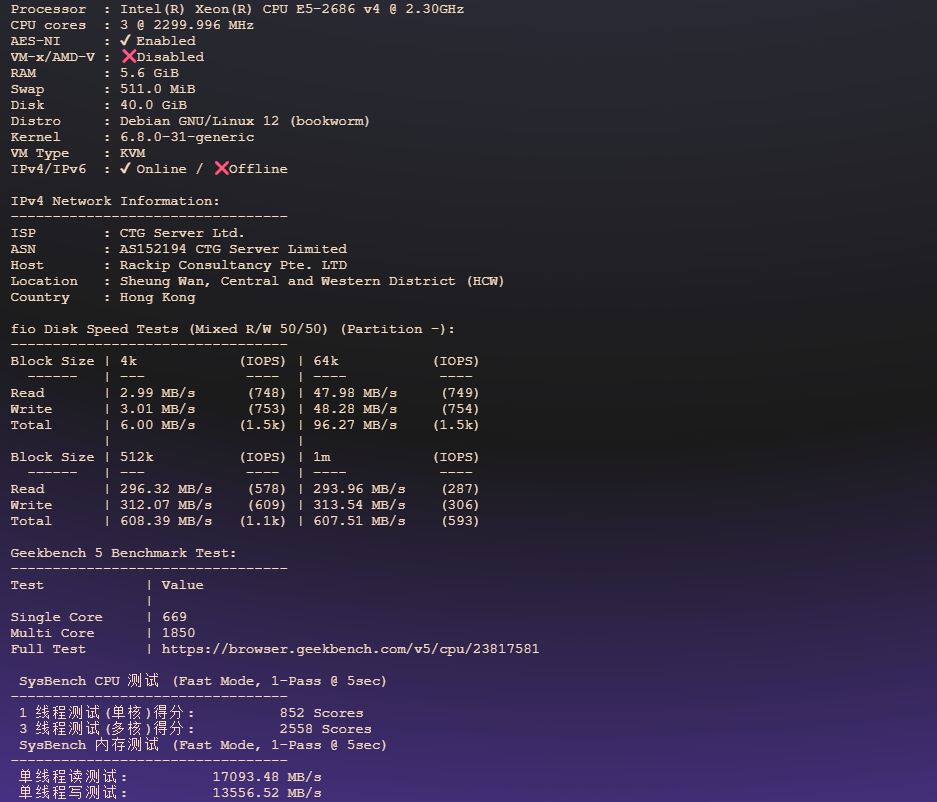Toggle the IPv6 Offline indicator
937x802 pixels.
(253, 168)
